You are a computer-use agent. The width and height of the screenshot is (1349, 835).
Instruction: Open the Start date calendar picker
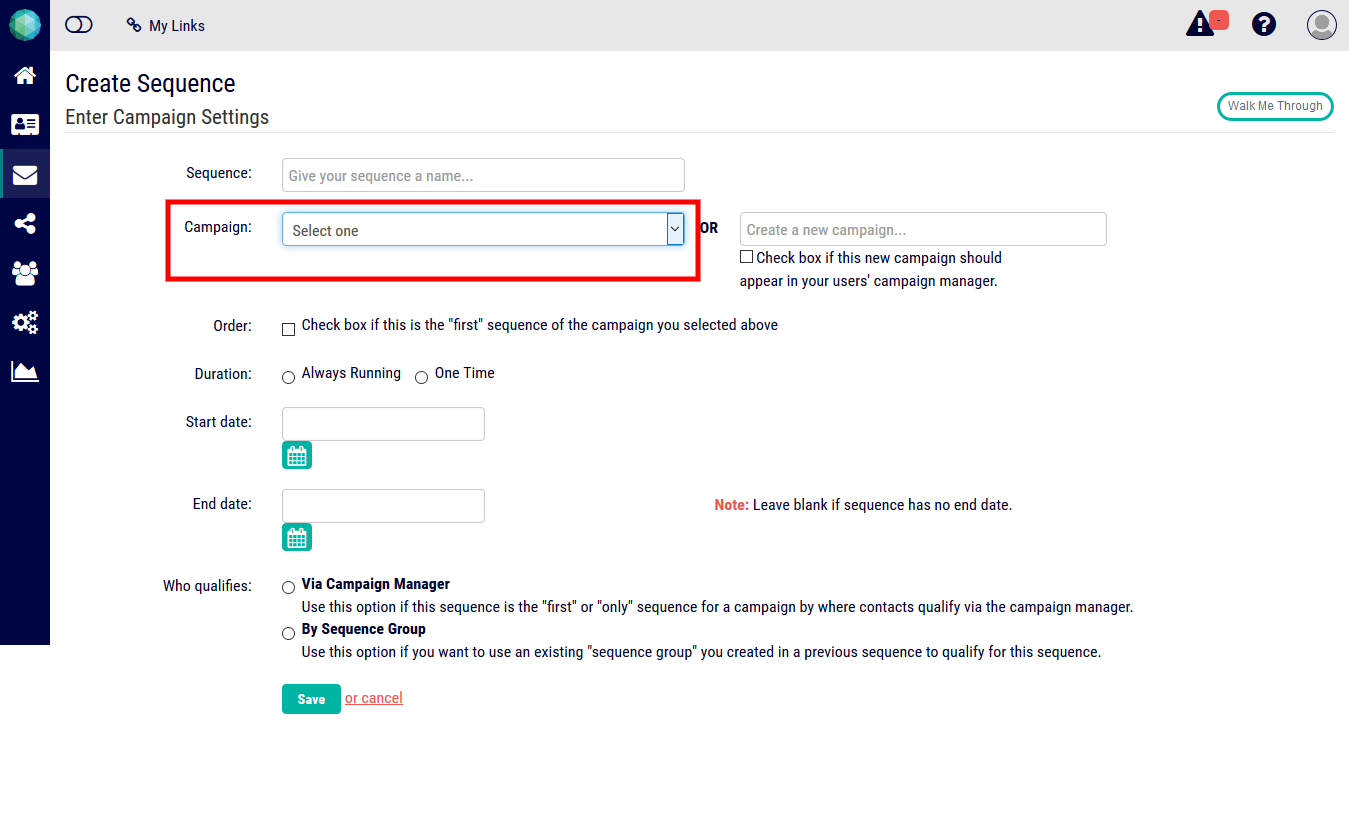click(x=297, y=456)
